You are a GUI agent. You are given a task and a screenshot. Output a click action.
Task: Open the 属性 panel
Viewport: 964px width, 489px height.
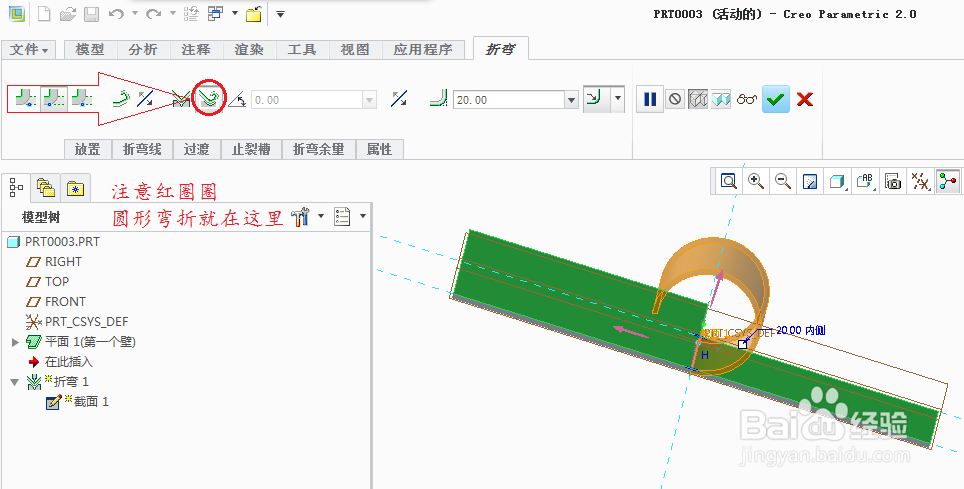(379, 149)
